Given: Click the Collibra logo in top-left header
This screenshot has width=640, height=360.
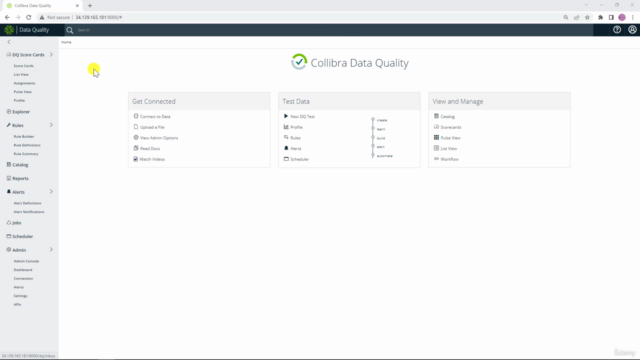Looking at the screenshot, I should [9, 30].
